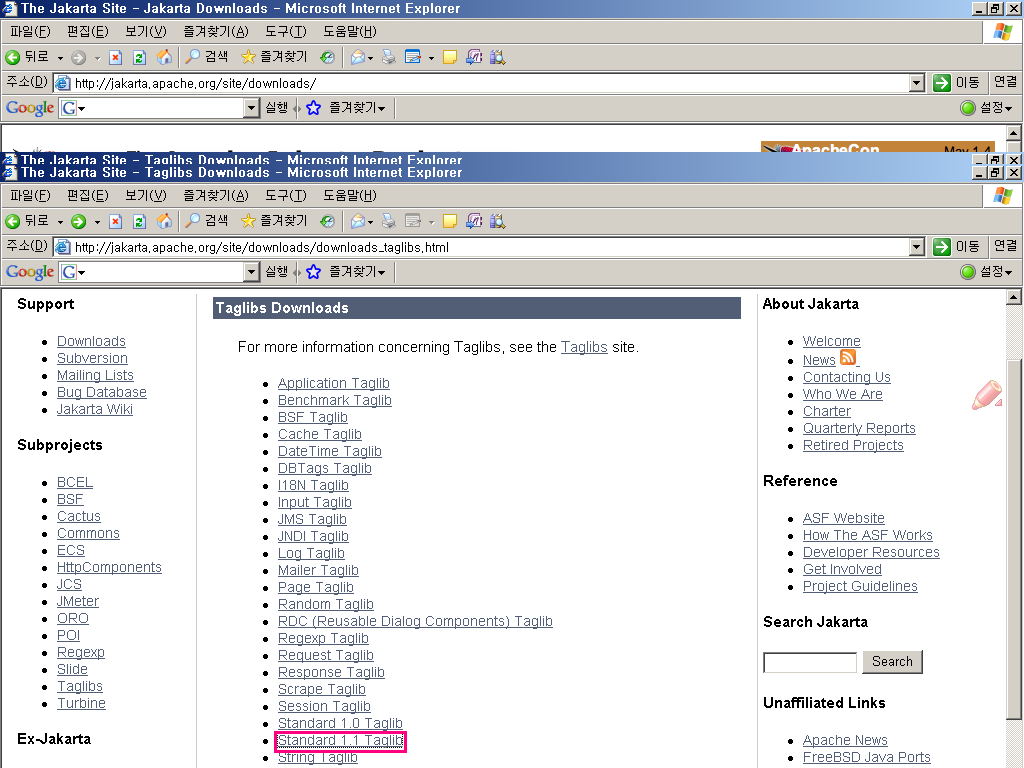Click the yellow note icon in the Taglibs Downloads toolbar

tap(450, 221)
